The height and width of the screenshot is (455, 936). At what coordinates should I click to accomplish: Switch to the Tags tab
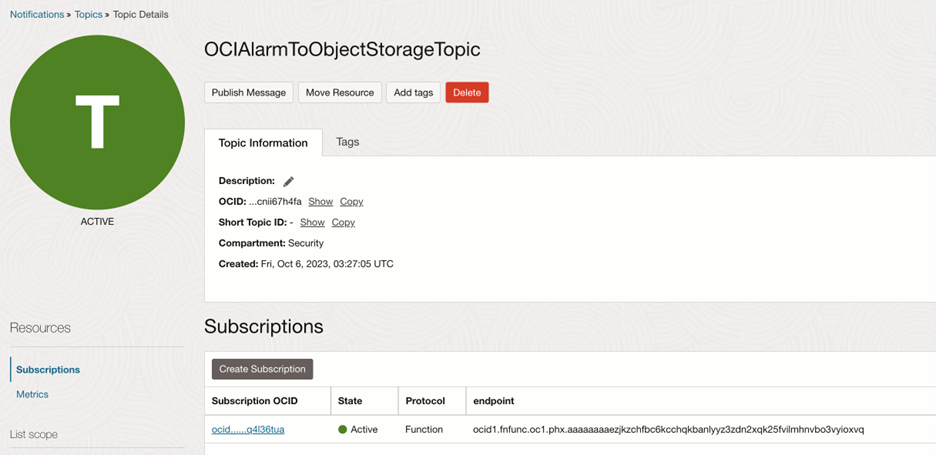[347, 142]
